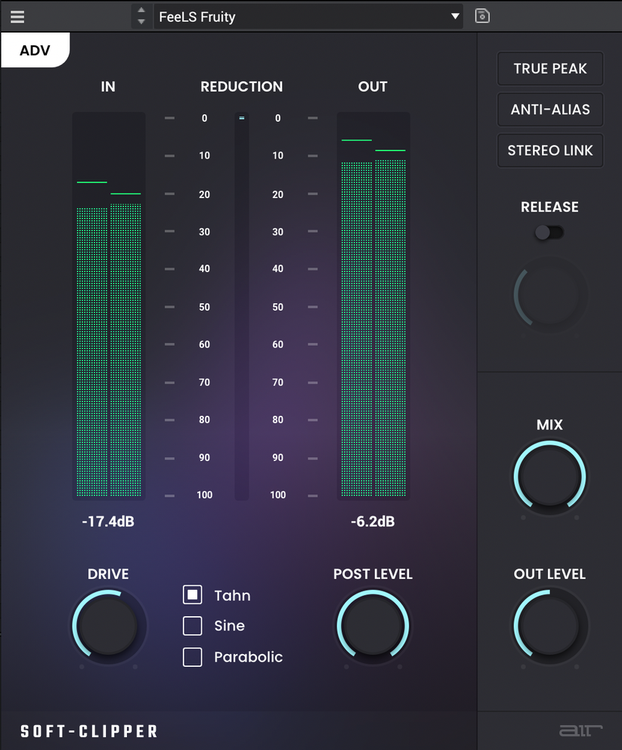Enable the True Peak button

[x=550, y=69]
